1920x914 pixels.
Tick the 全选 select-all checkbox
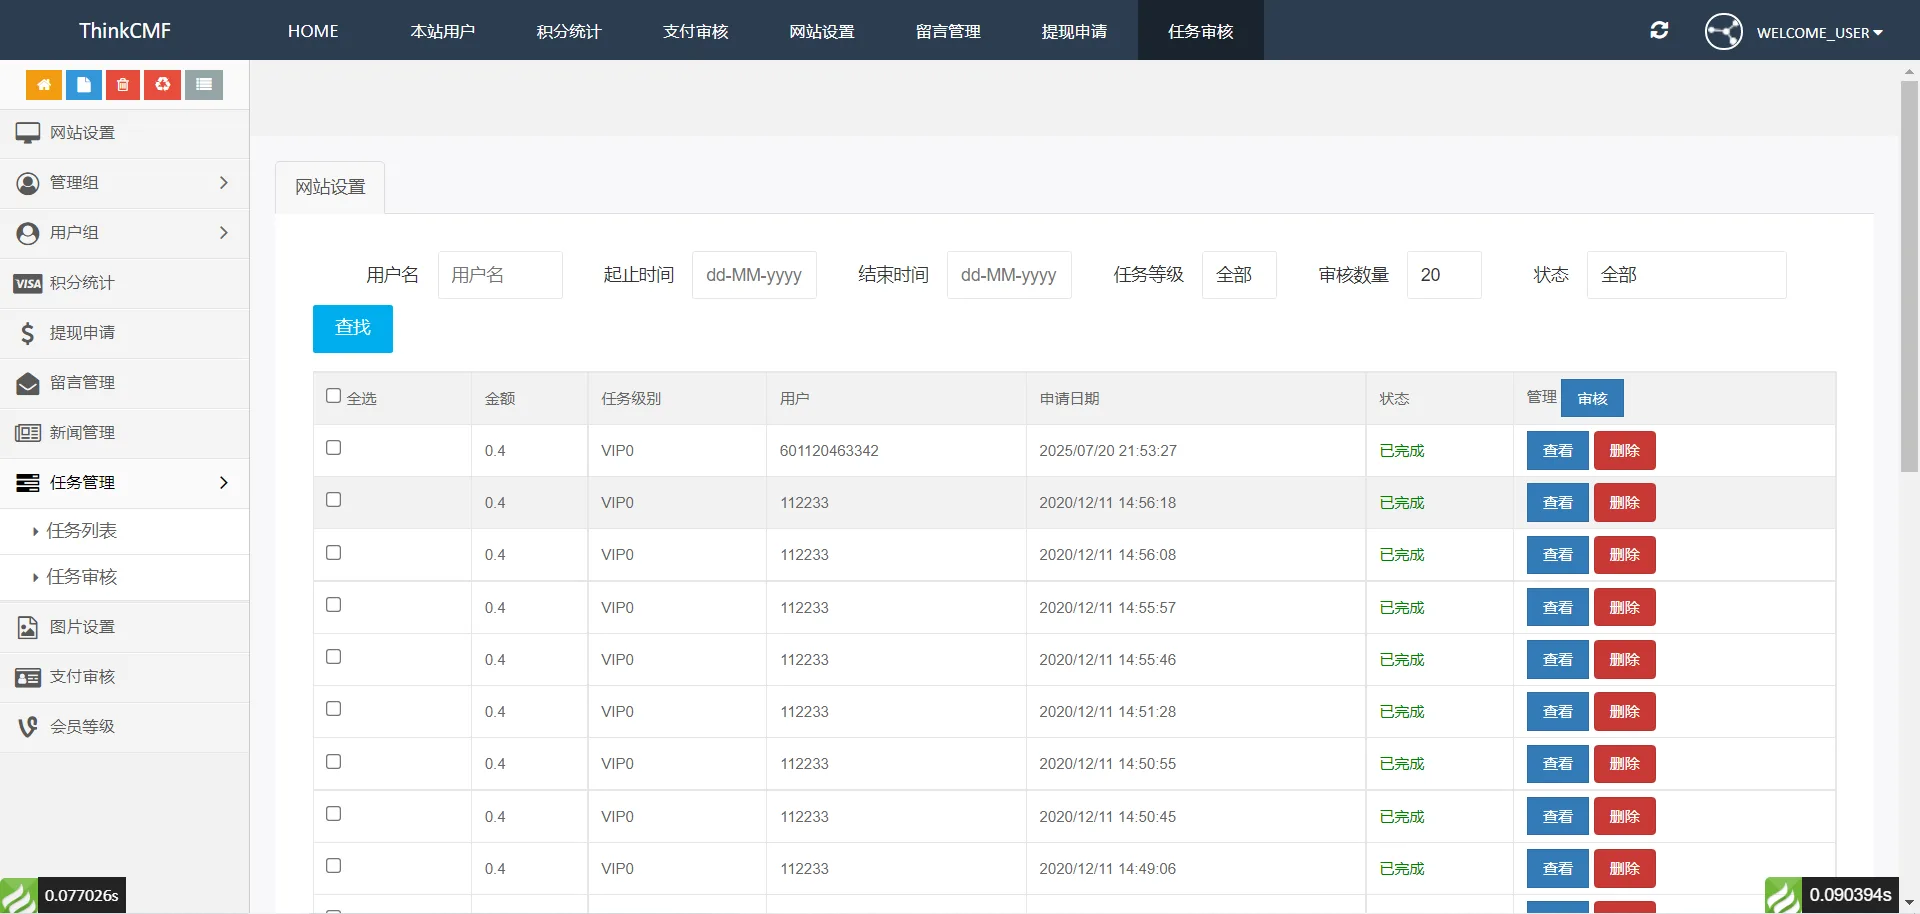coord(334,396)
